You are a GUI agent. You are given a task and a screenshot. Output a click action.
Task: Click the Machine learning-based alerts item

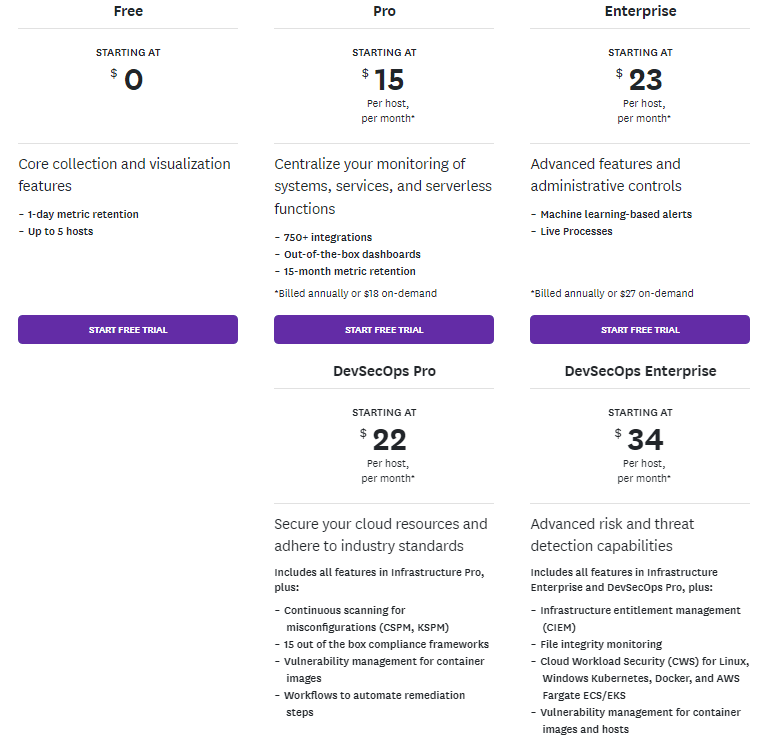tap(616, 214)
